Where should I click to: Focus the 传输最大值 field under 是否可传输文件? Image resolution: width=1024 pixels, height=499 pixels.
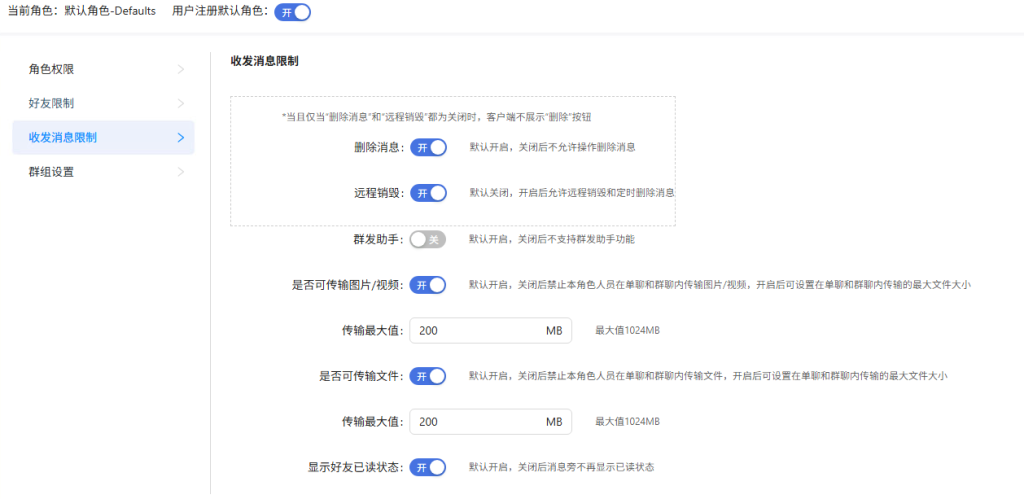pos(490,422)
